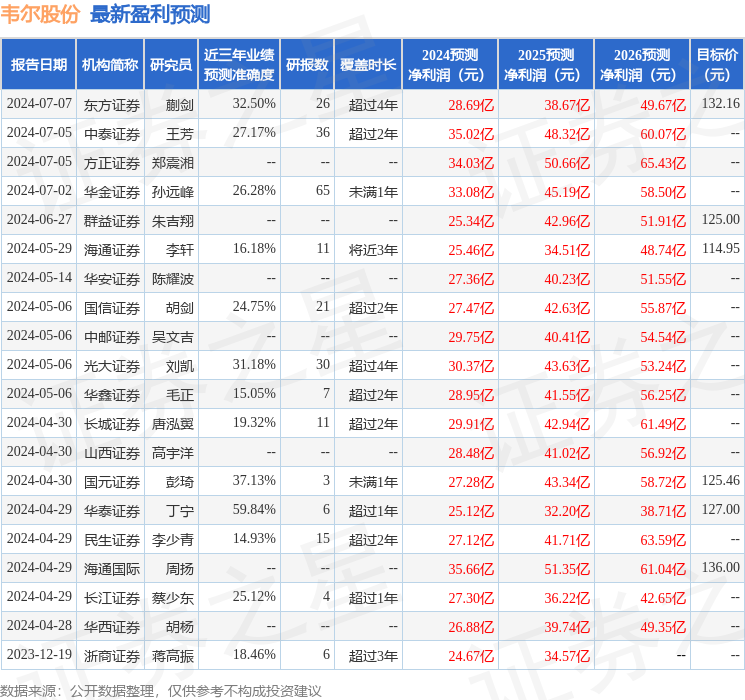
Task: Select the 长江证券 institution cell
Action: (112, 598)
